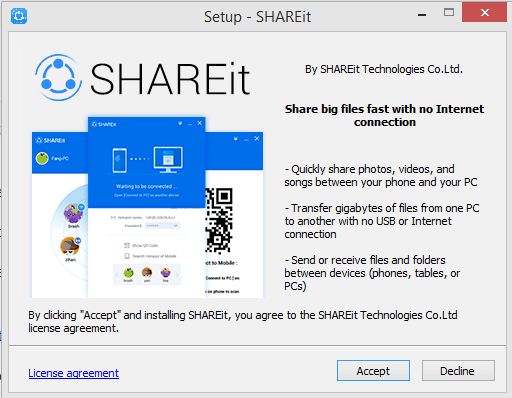Click the SHAREit installer icon in title bar

tap(19, 16)
